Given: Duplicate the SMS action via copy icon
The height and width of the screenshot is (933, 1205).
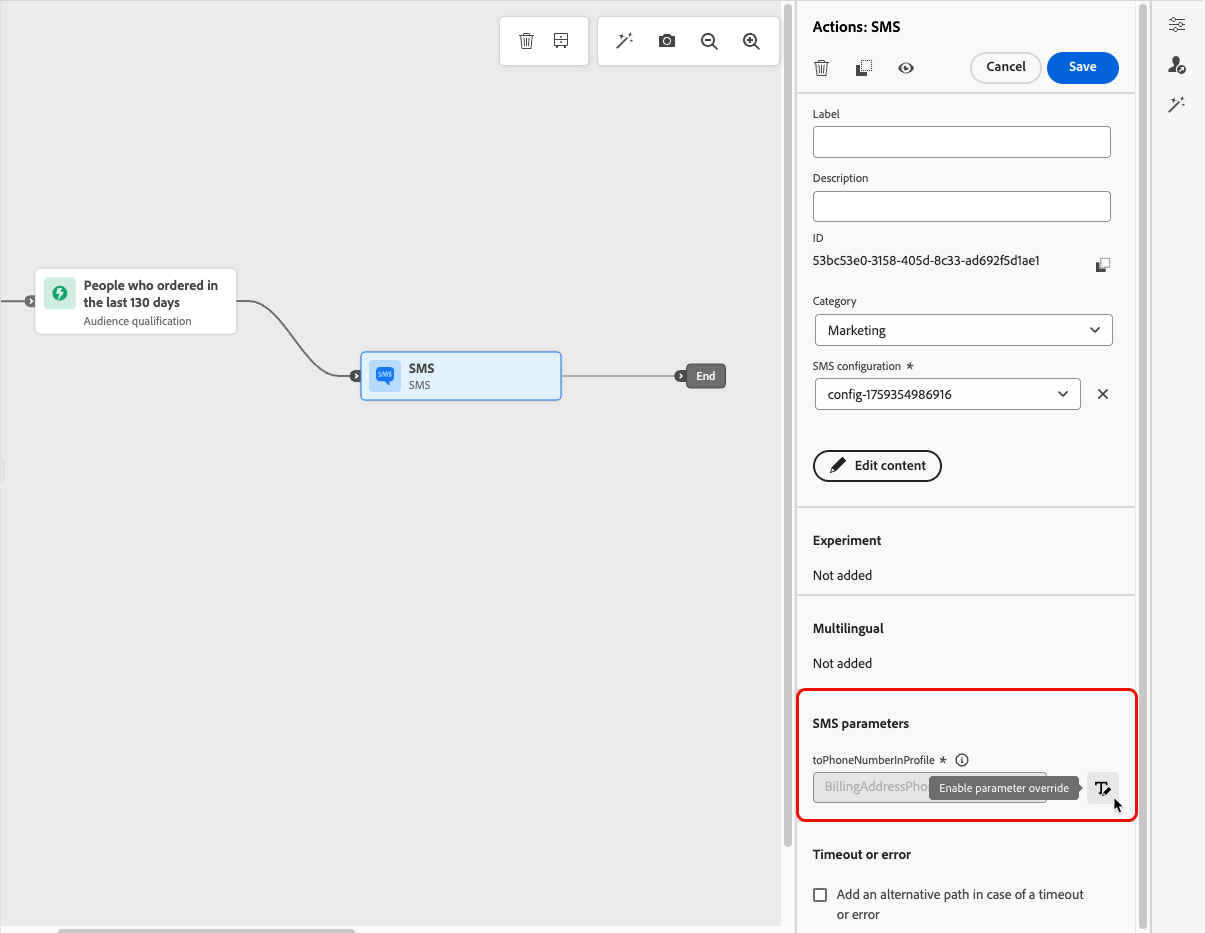Looking at the screenshot, I should point(864,68).
